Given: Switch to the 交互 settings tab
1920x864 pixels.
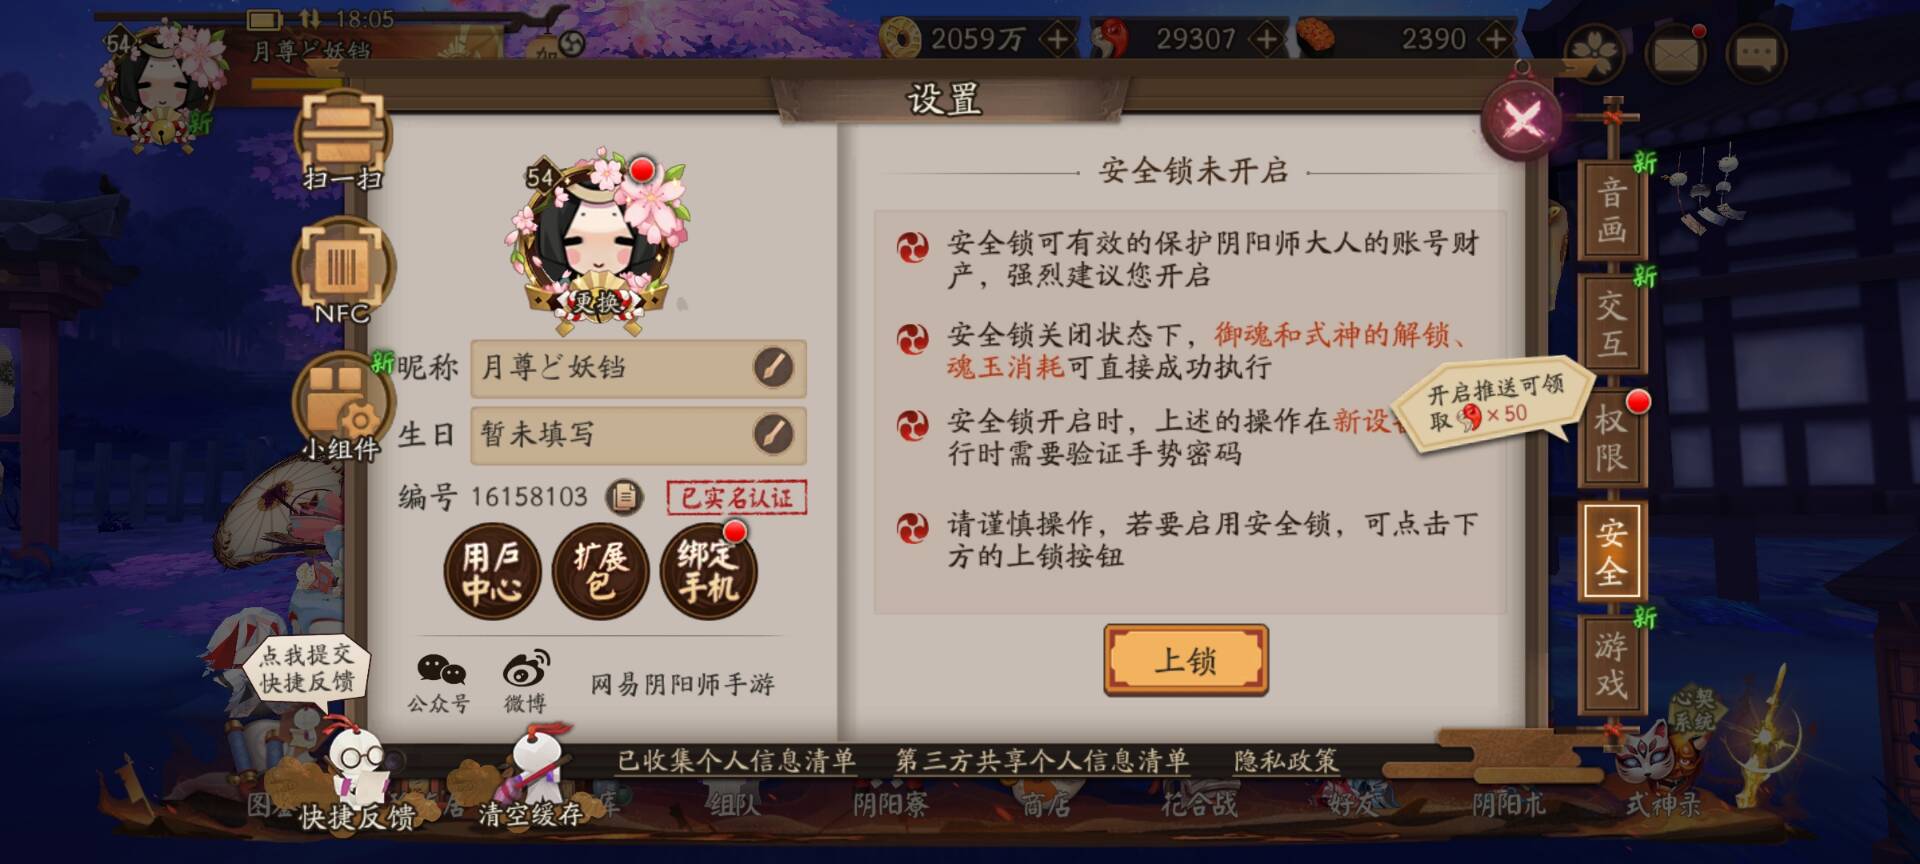Looking at the screenshot, I should coord(1610,324).
